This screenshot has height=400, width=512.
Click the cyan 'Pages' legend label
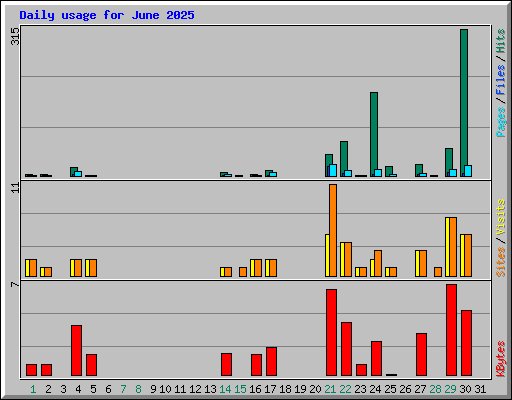(x=501, y=122)
